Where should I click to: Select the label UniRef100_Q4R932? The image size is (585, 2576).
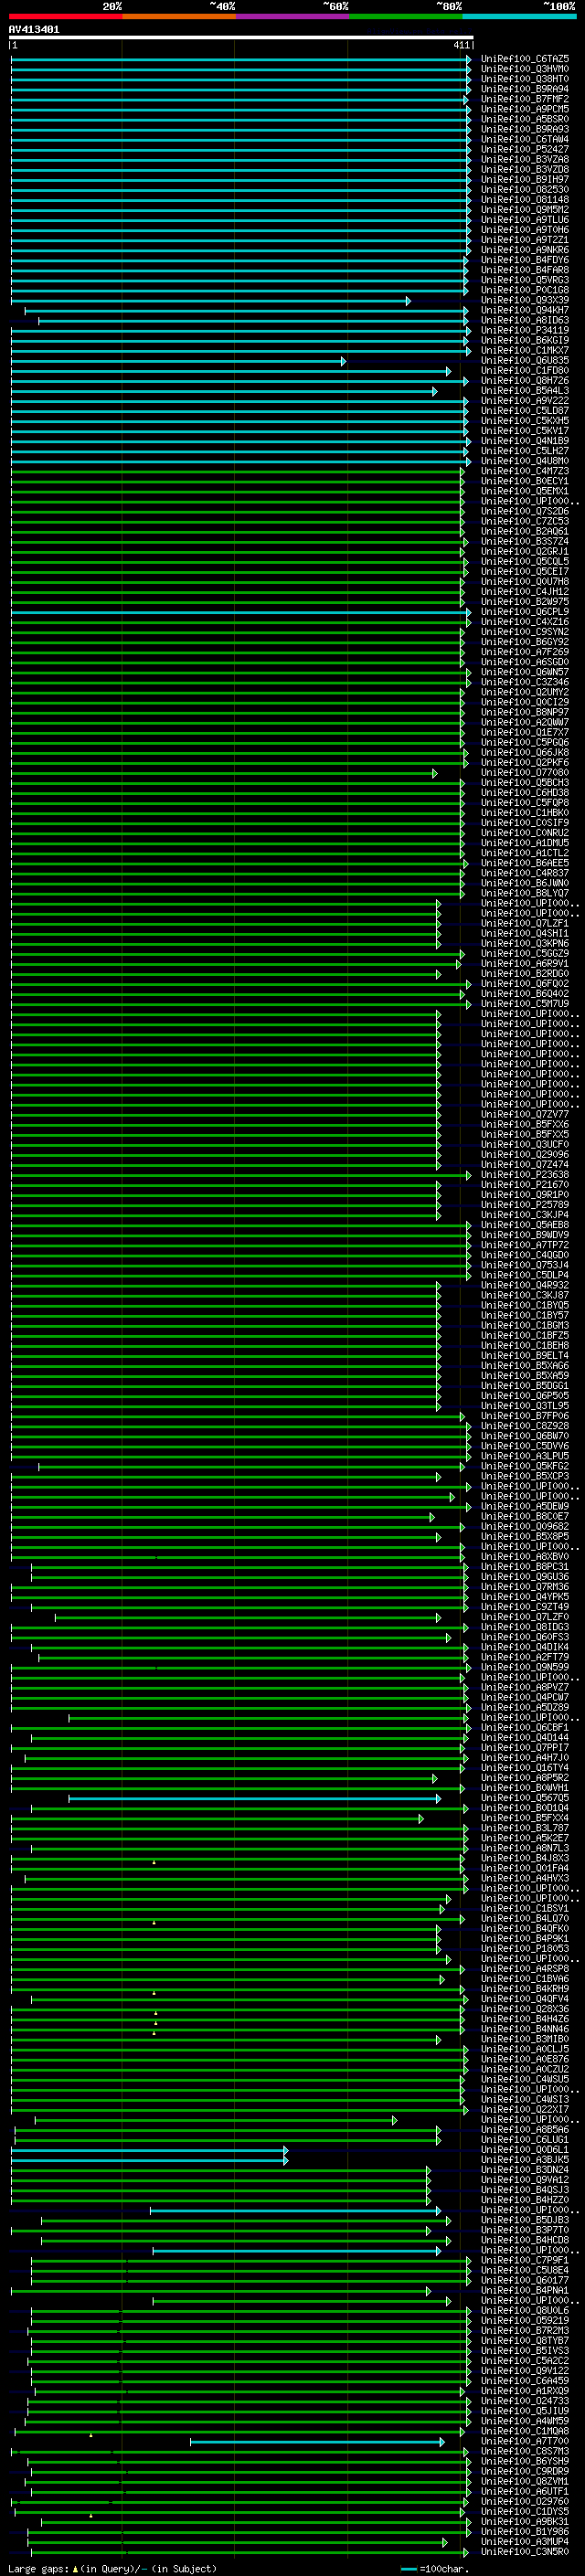[525, 1285]
